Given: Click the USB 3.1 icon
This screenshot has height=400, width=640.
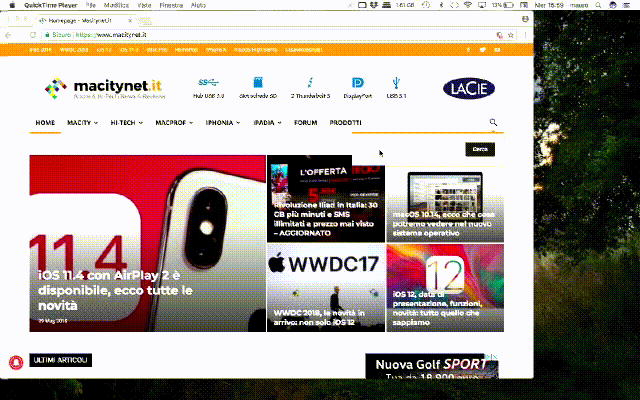Looking at the screenshot, I should pos(396,83).
